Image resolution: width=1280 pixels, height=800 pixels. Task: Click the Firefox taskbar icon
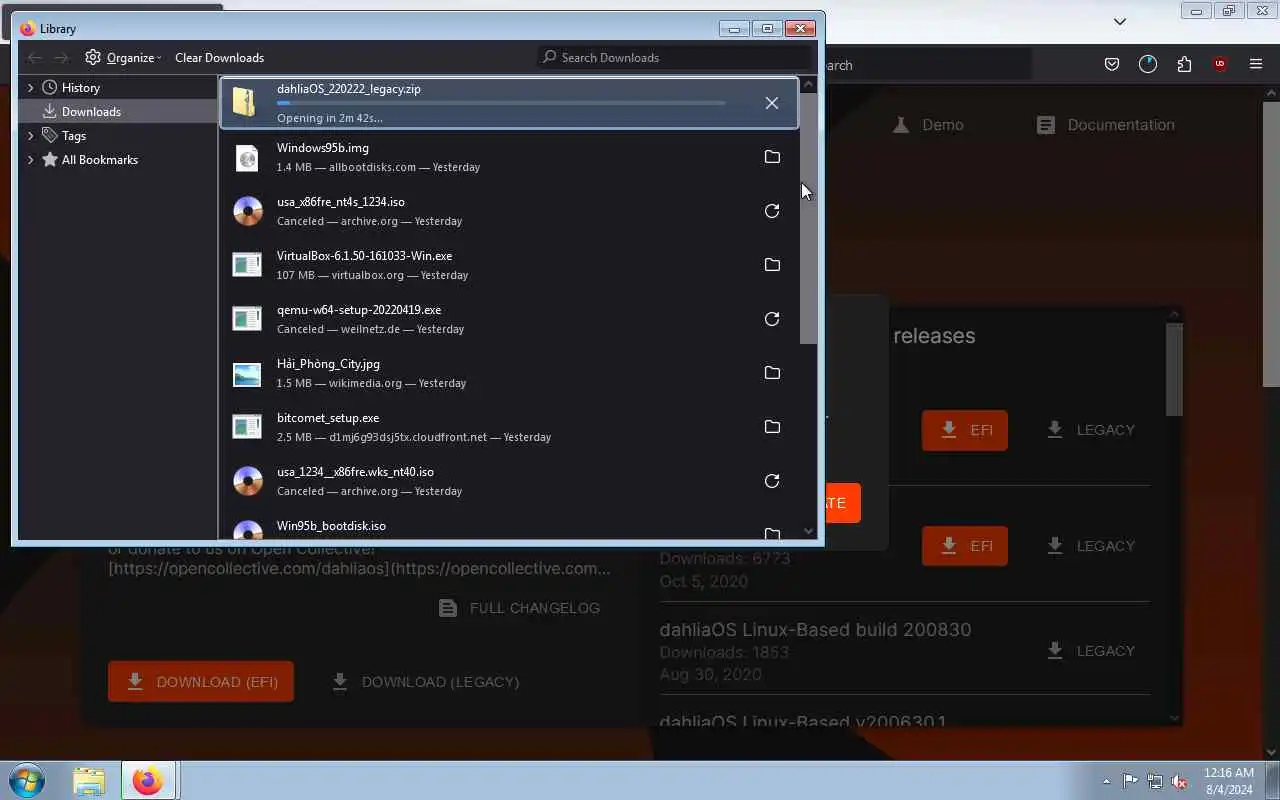(148, 780)
